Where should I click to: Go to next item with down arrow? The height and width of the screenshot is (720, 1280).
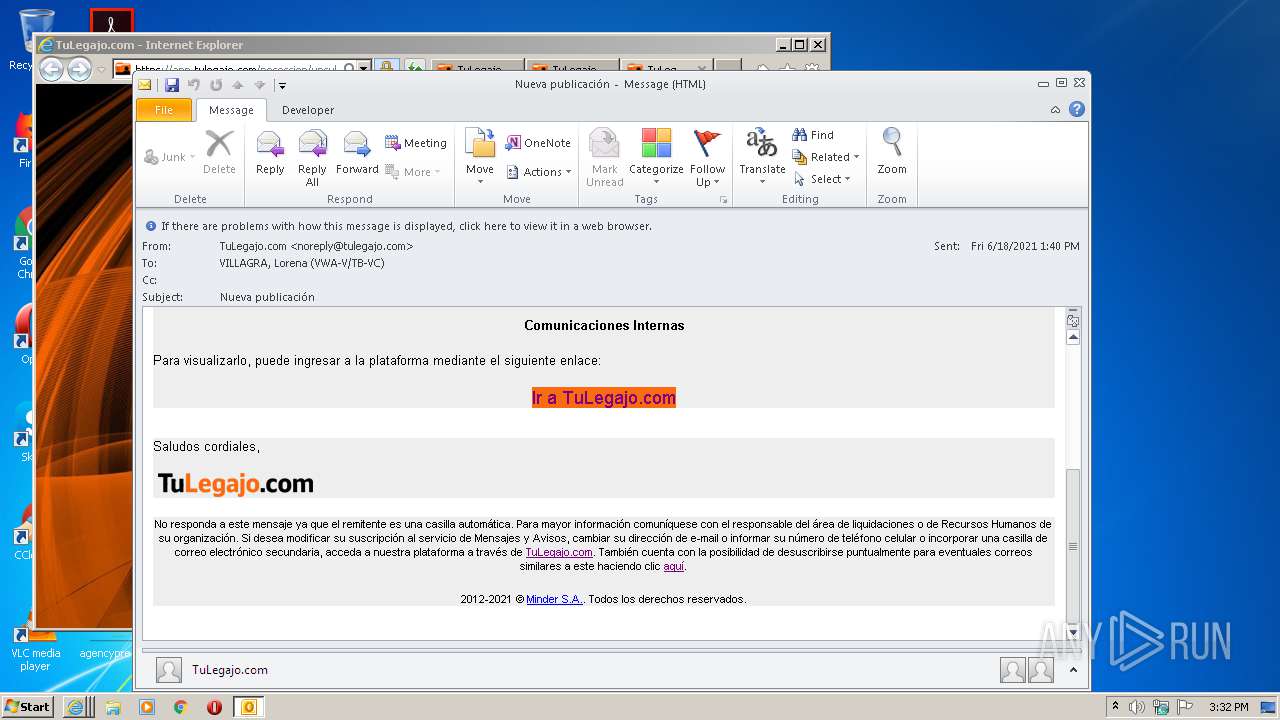click(x=260, y=85)
